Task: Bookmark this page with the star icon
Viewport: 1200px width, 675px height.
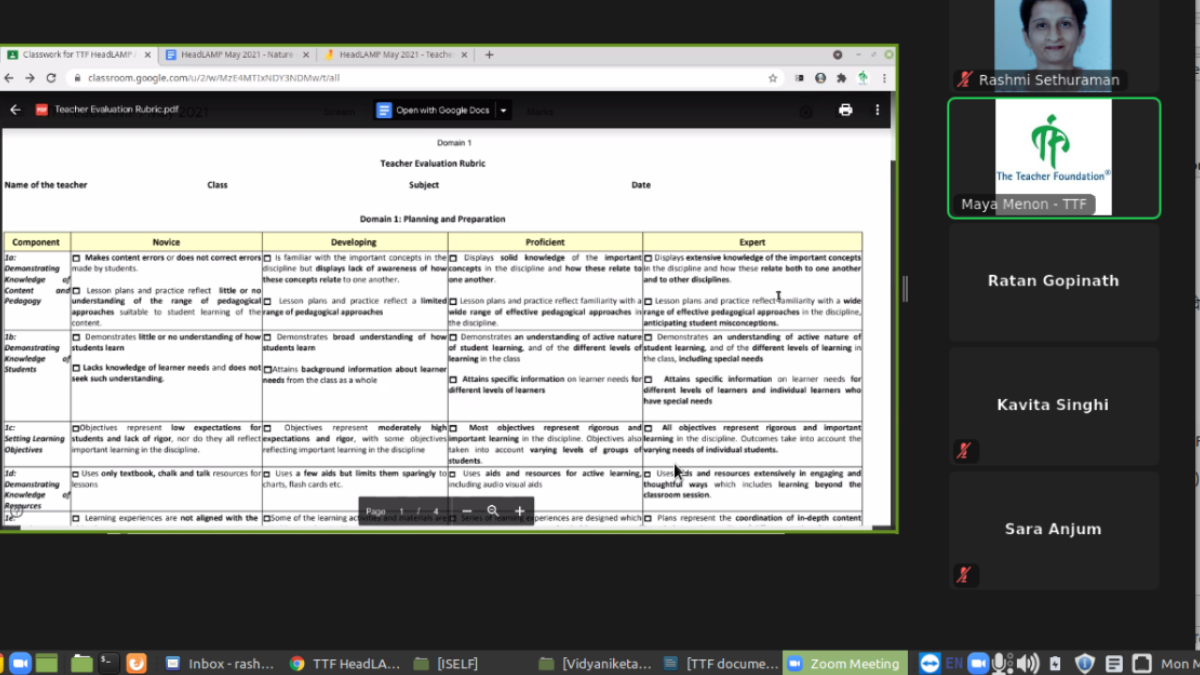Action: point(773,78)
